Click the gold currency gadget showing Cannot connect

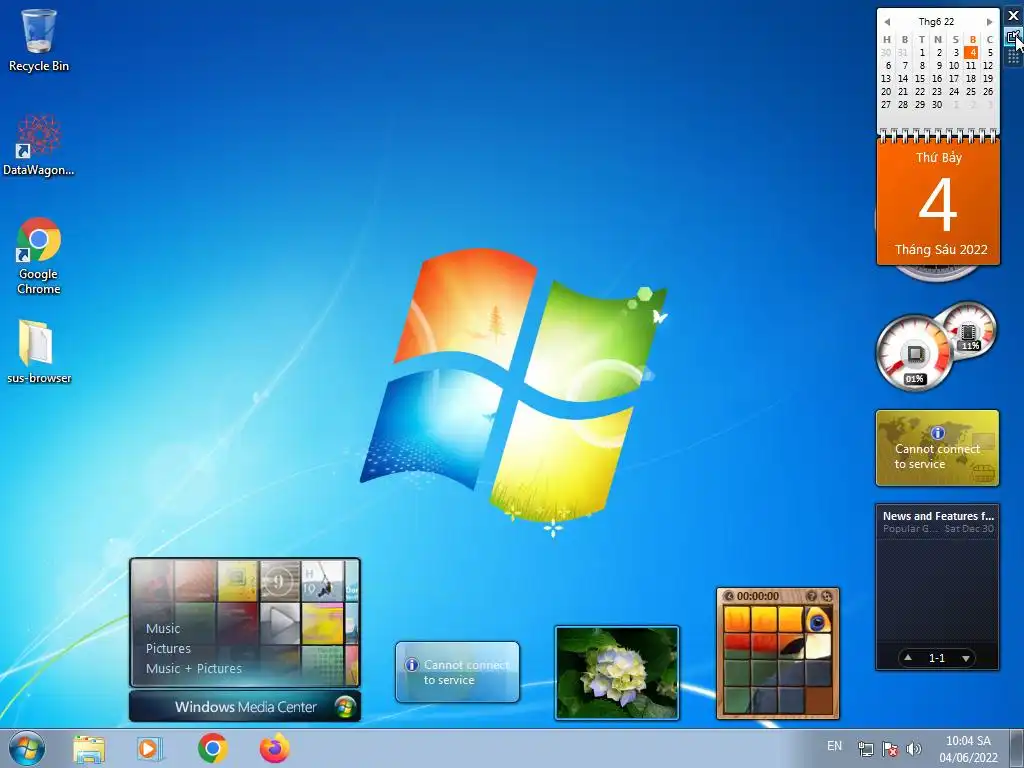[937, 448]
